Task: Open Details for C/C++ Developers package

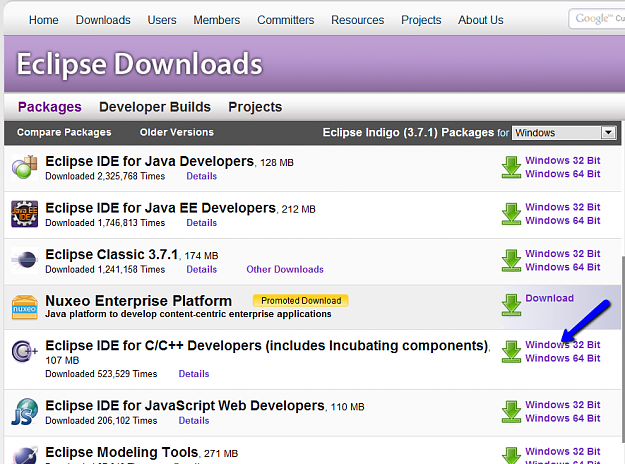Action: click(194, 374)
